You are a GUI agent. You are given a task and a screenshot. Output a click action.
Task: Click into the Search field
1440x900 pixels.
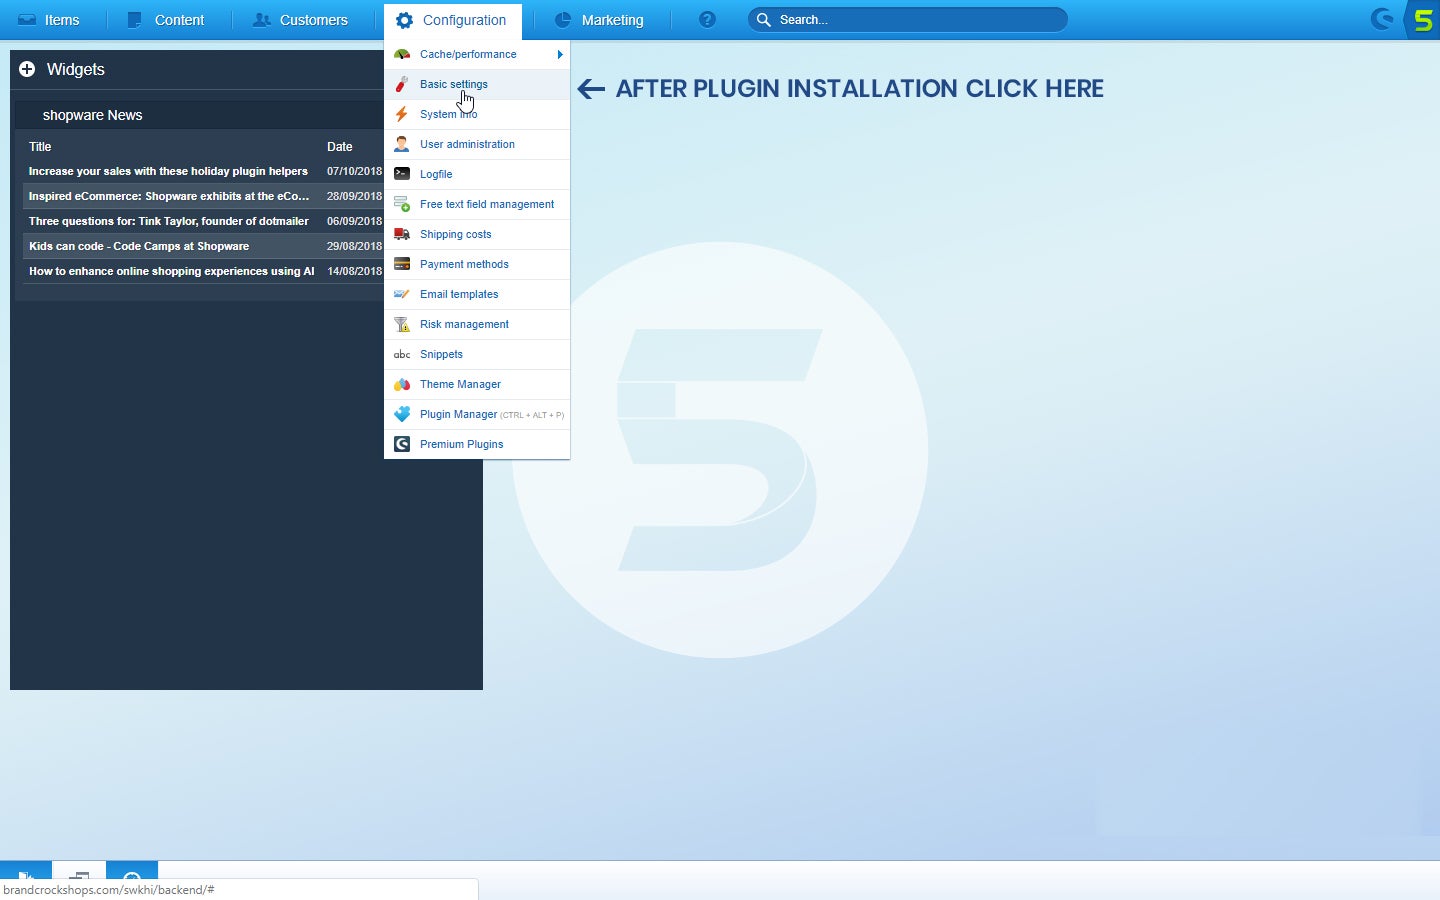[x=907, y=20]
